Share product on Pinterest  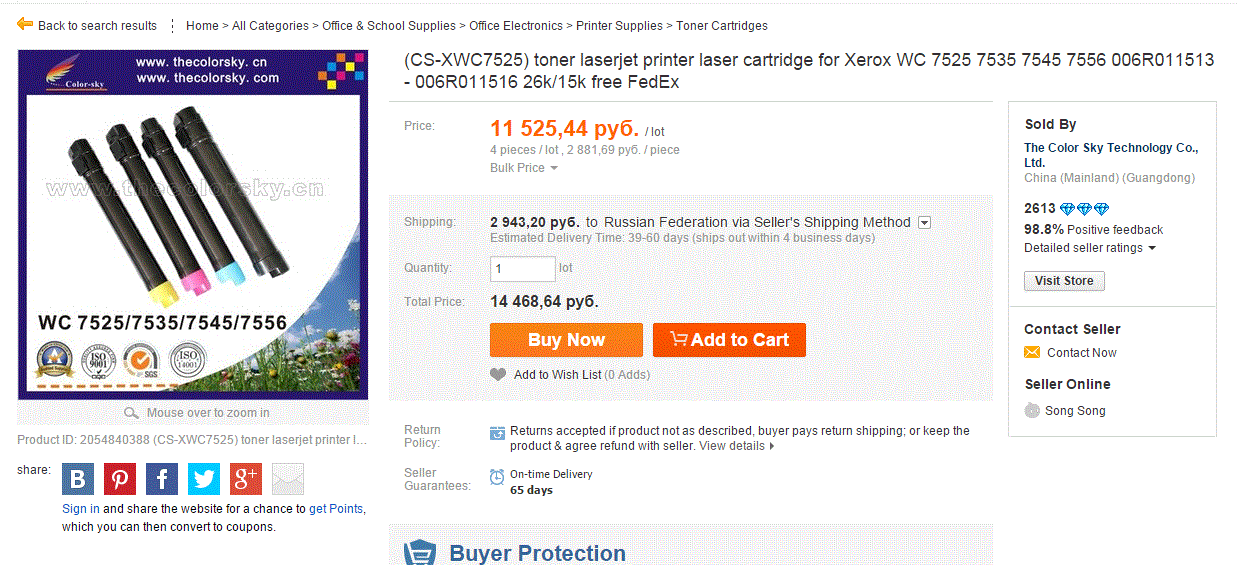[120, 479]
